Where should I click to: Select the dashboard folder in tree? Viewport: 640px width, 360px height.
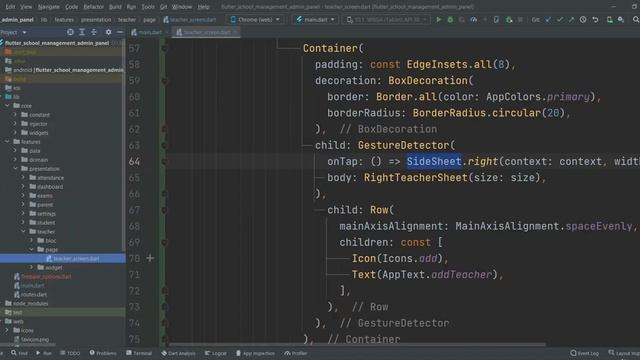click(50, 187)
